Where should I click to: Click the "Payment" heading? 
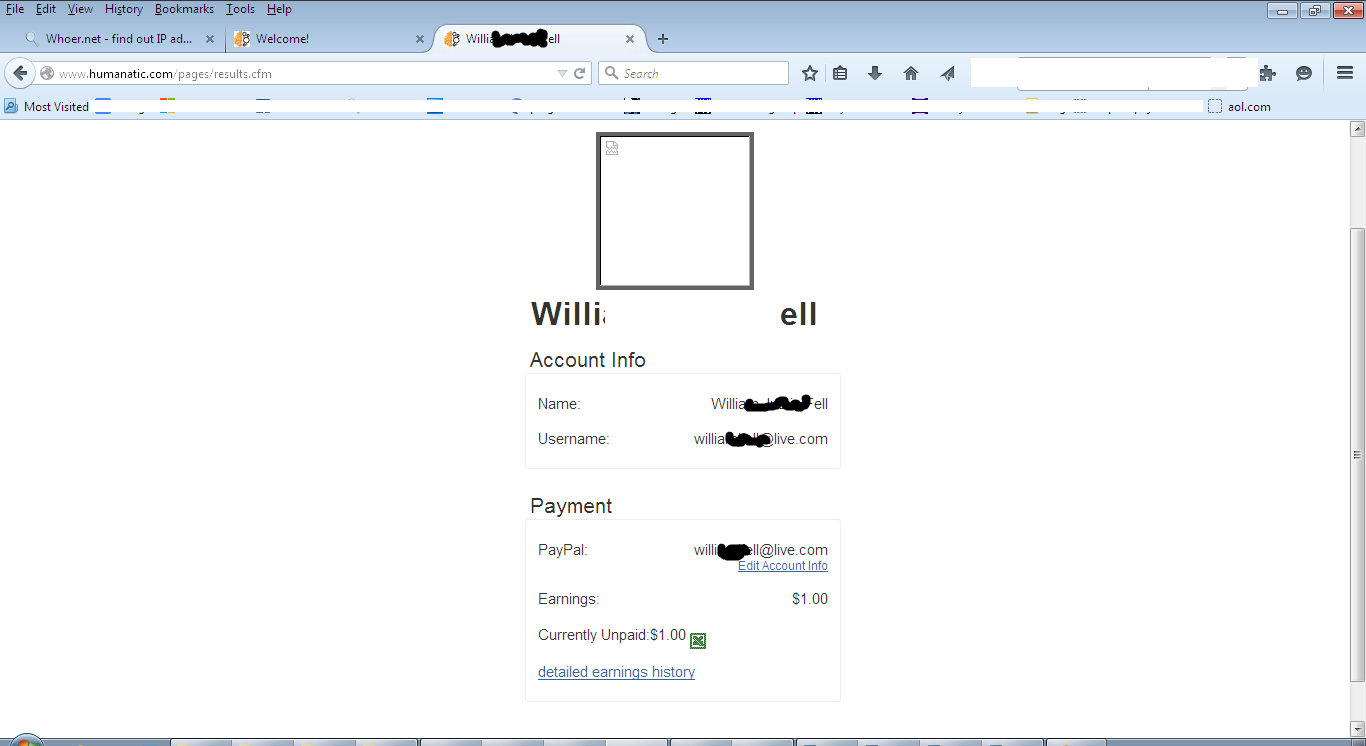pos(571,506)
